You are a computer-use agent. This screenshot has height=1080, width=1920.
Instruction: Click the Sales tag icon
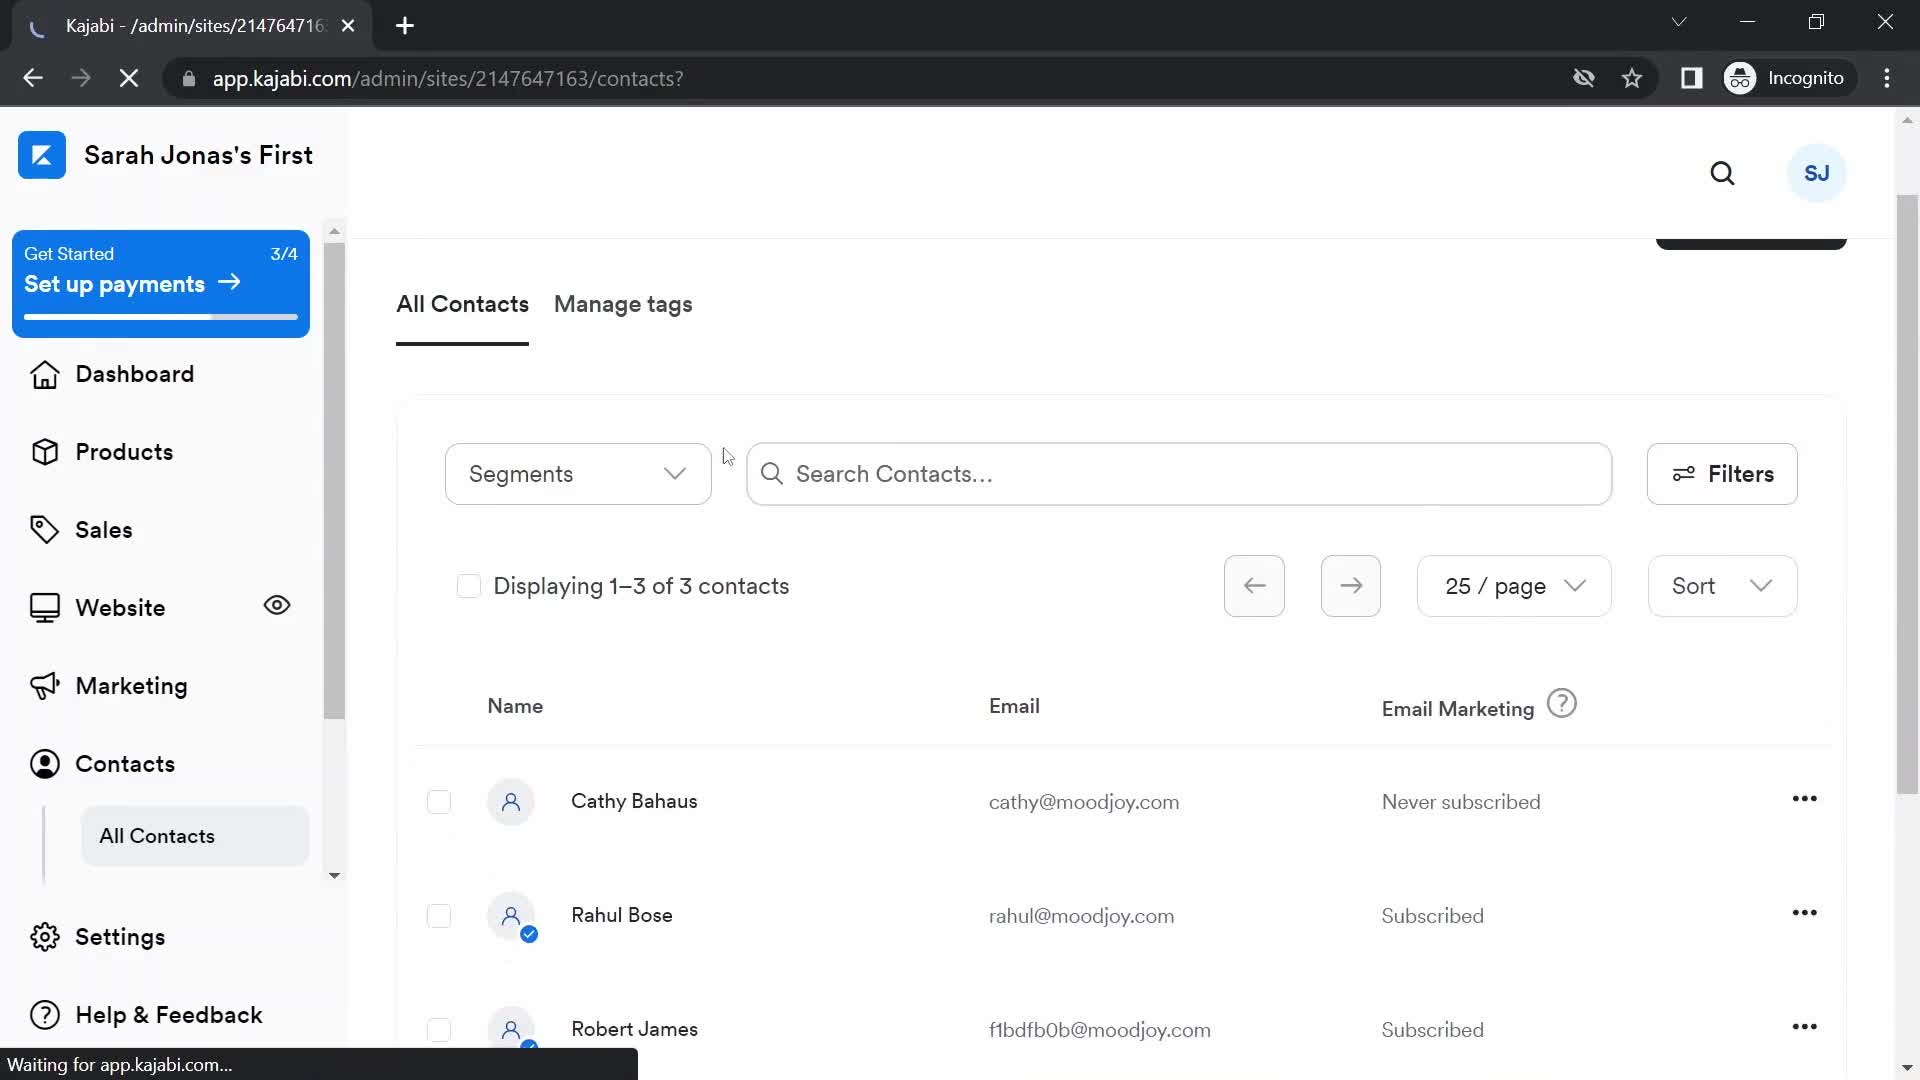(x=44, y=530)
